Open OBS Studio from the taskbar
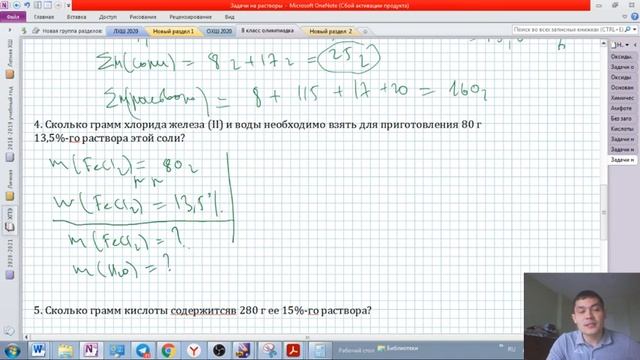This screenshot has width=640, height=360. pos(220,350)
